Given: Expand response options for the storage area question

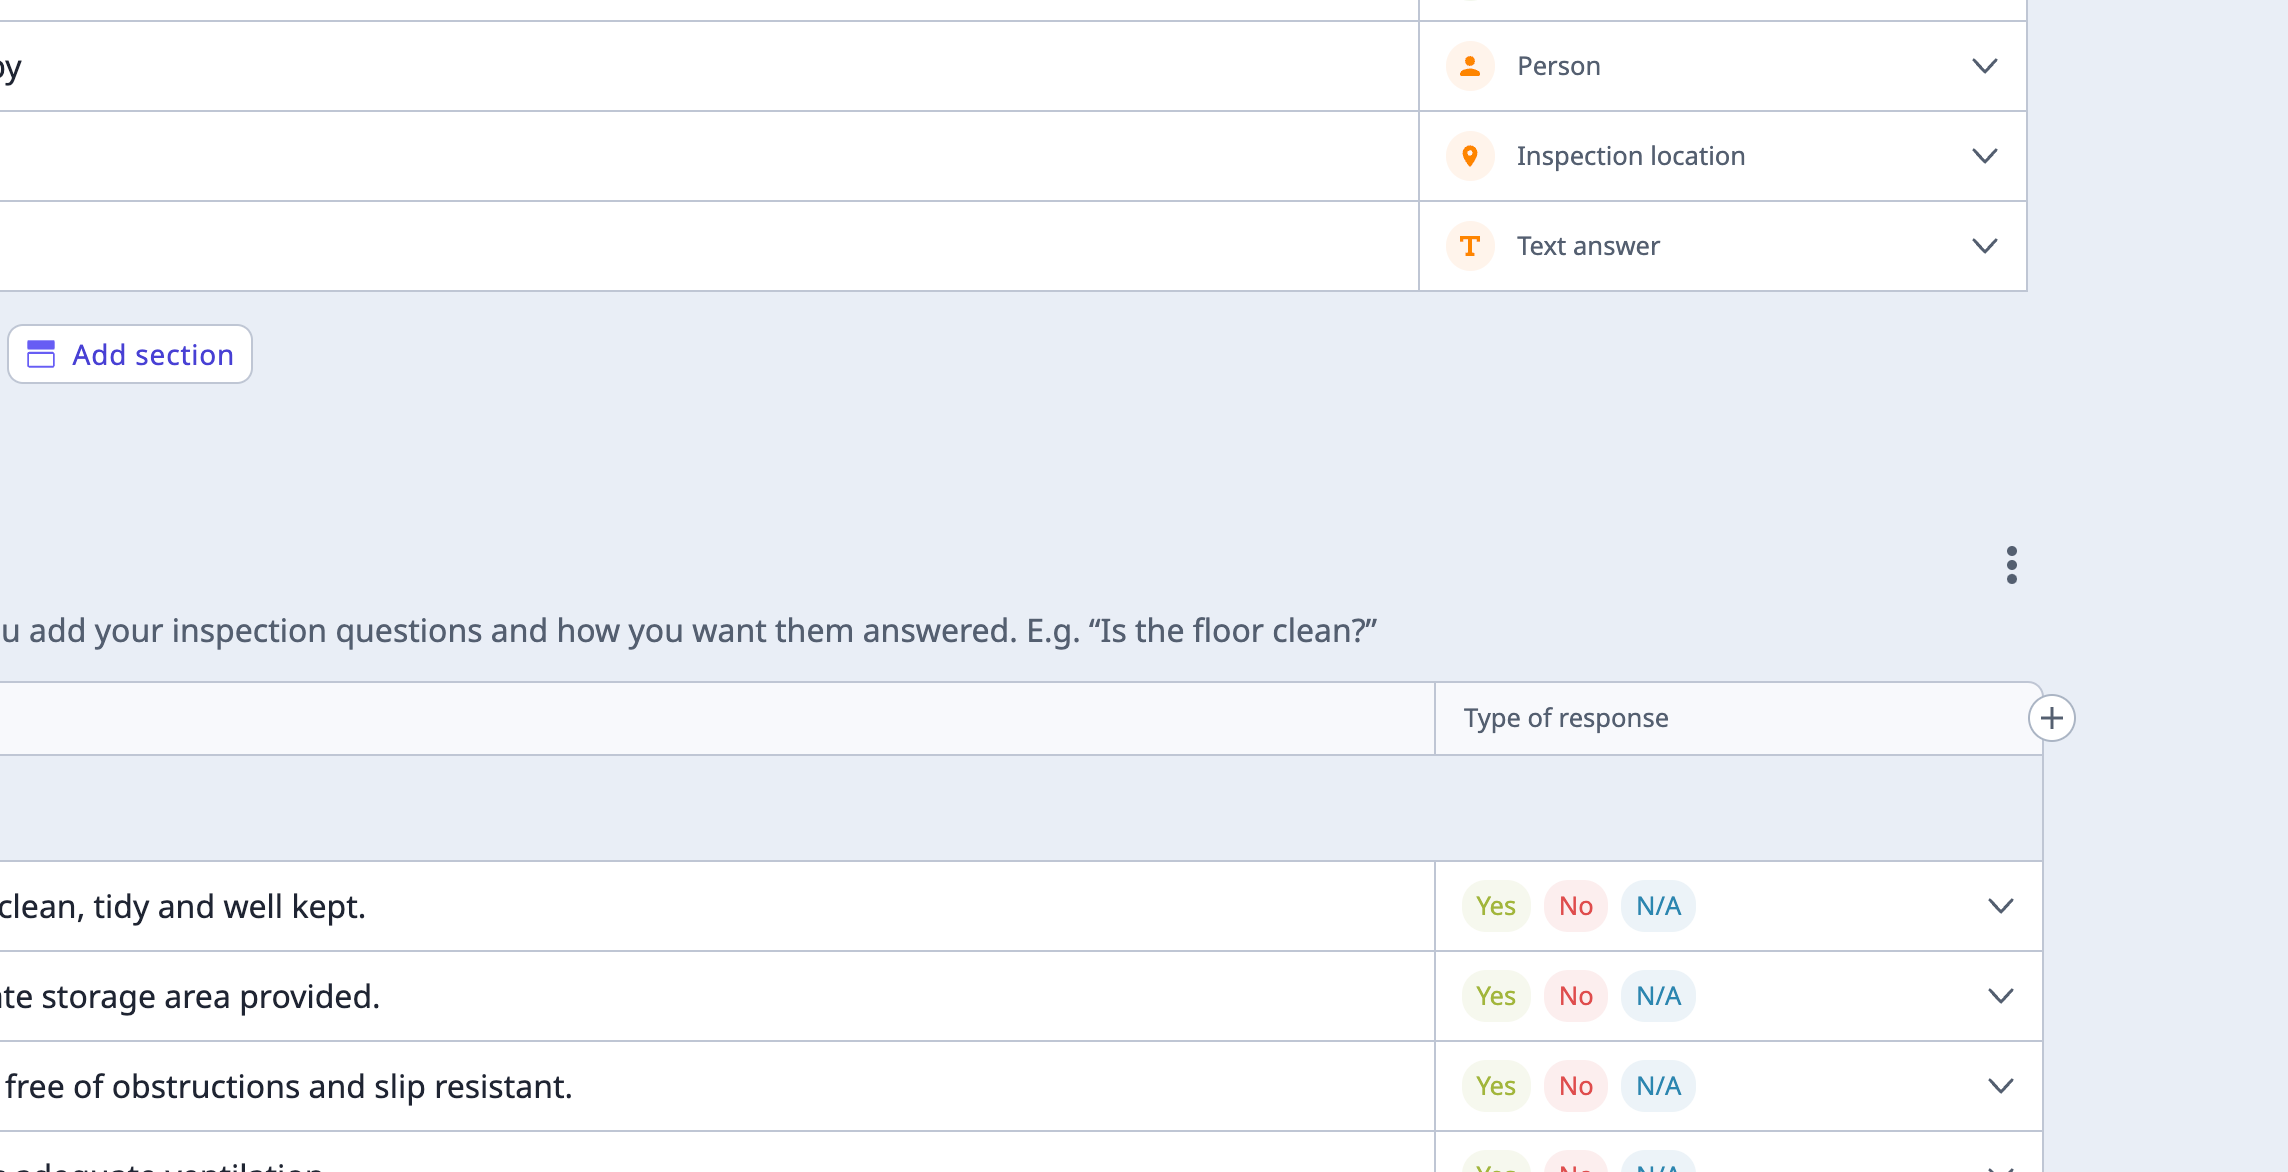Looking at the screenshot, I should [x=2001, y=996].
